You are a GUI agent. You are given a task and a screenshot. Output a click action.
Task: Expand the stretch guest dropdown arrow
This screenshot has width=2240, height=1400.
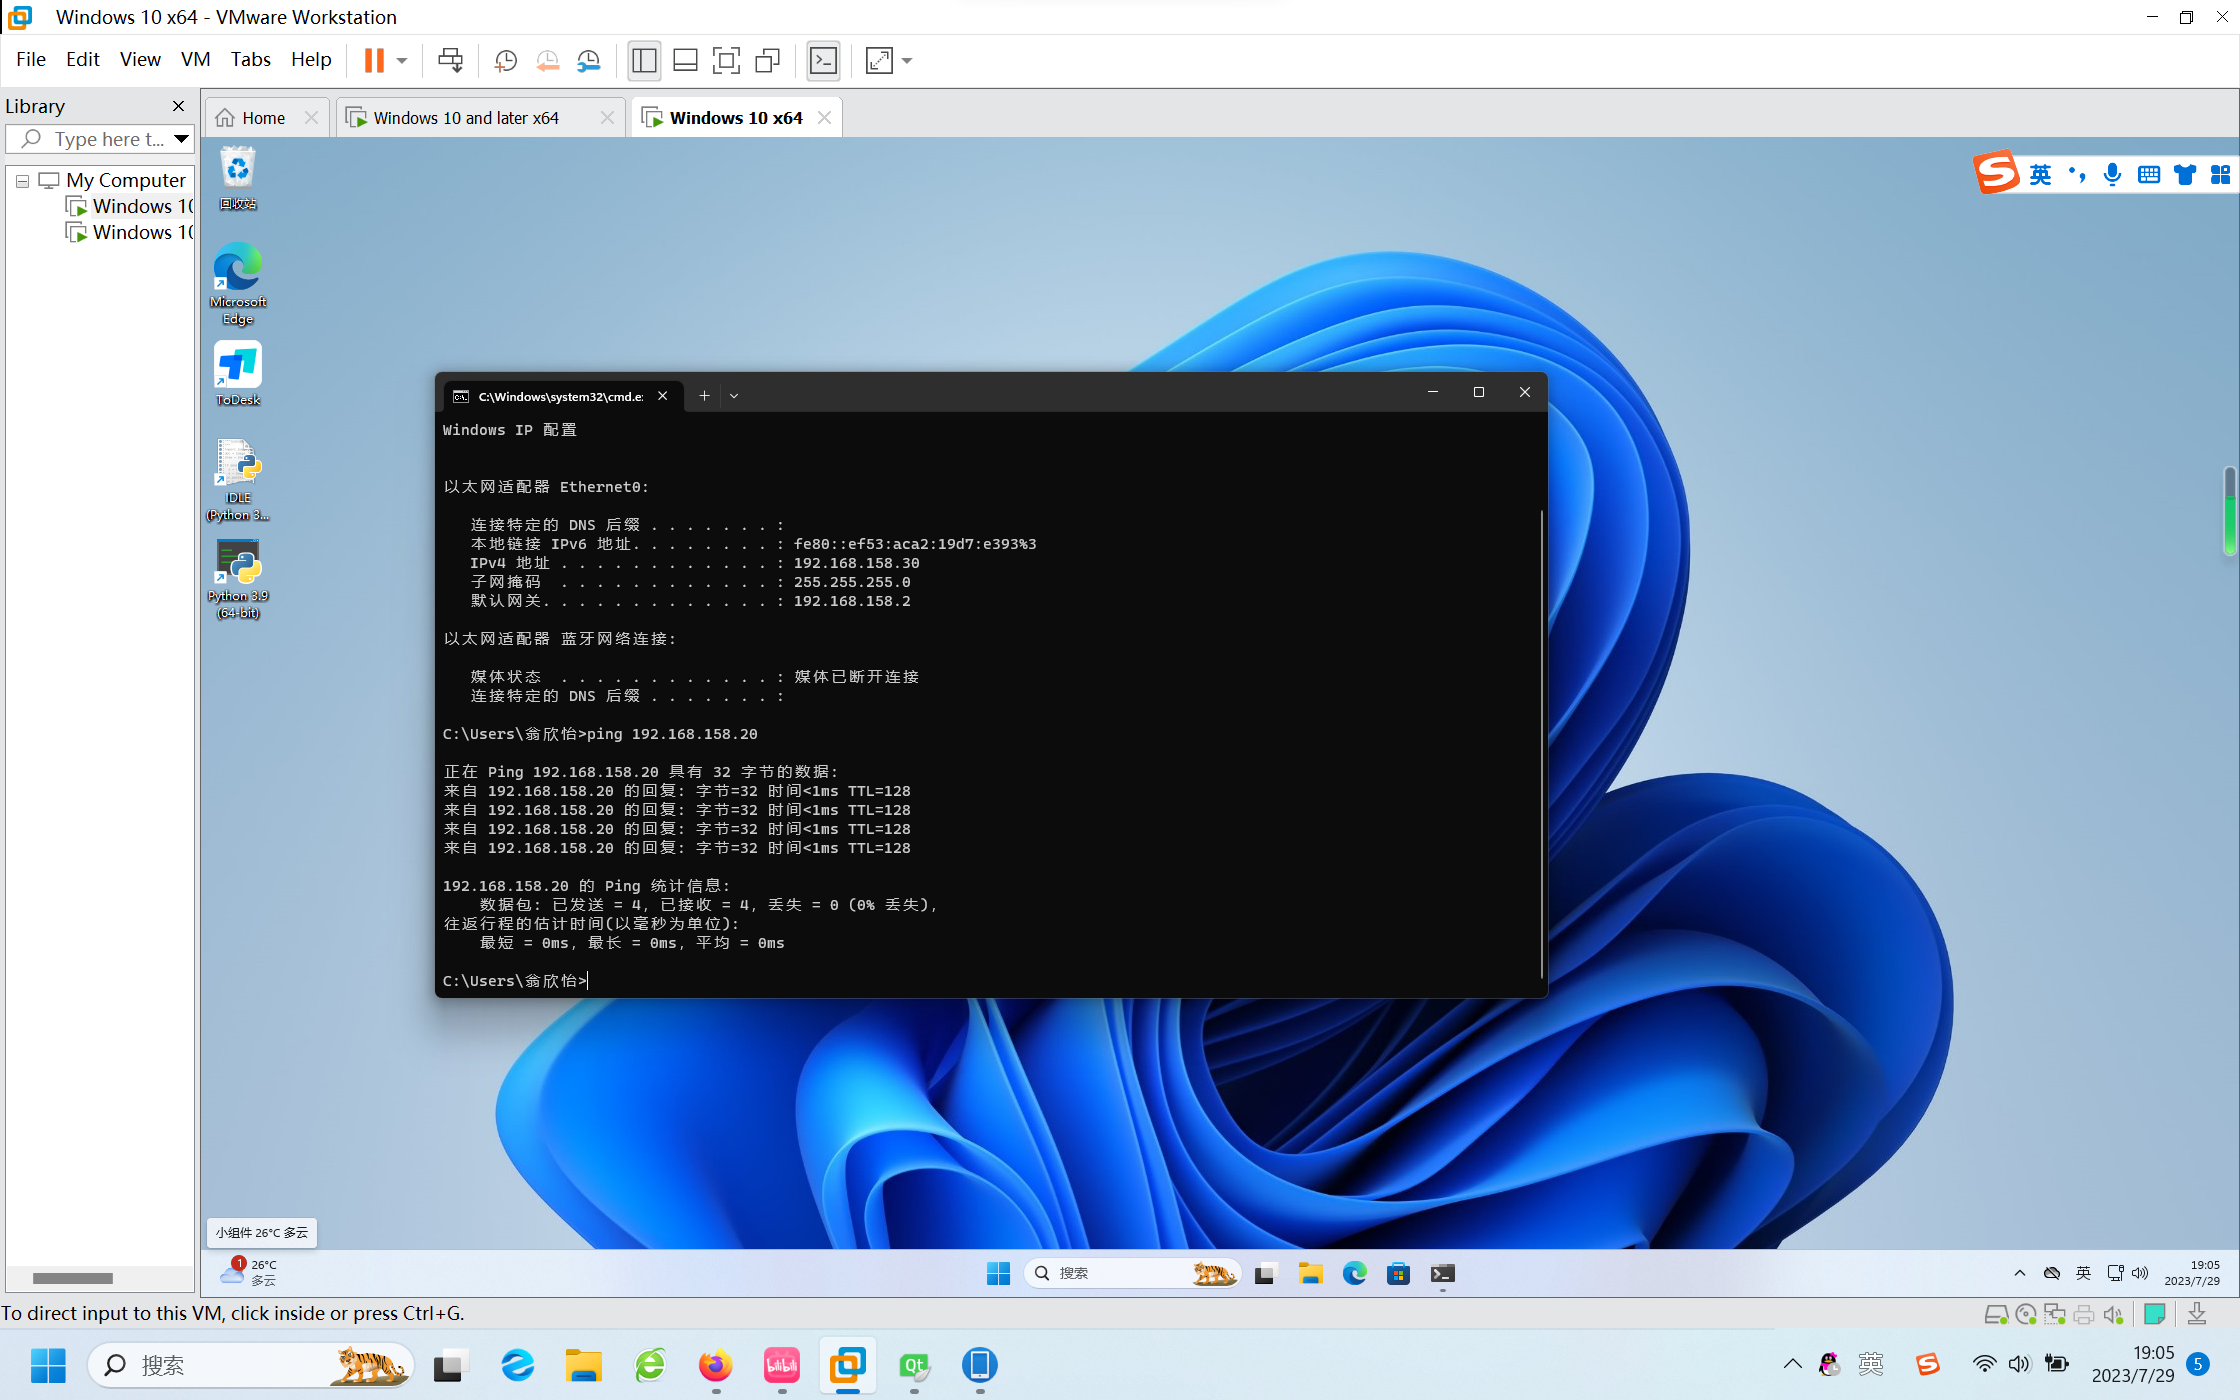(907, 60)
